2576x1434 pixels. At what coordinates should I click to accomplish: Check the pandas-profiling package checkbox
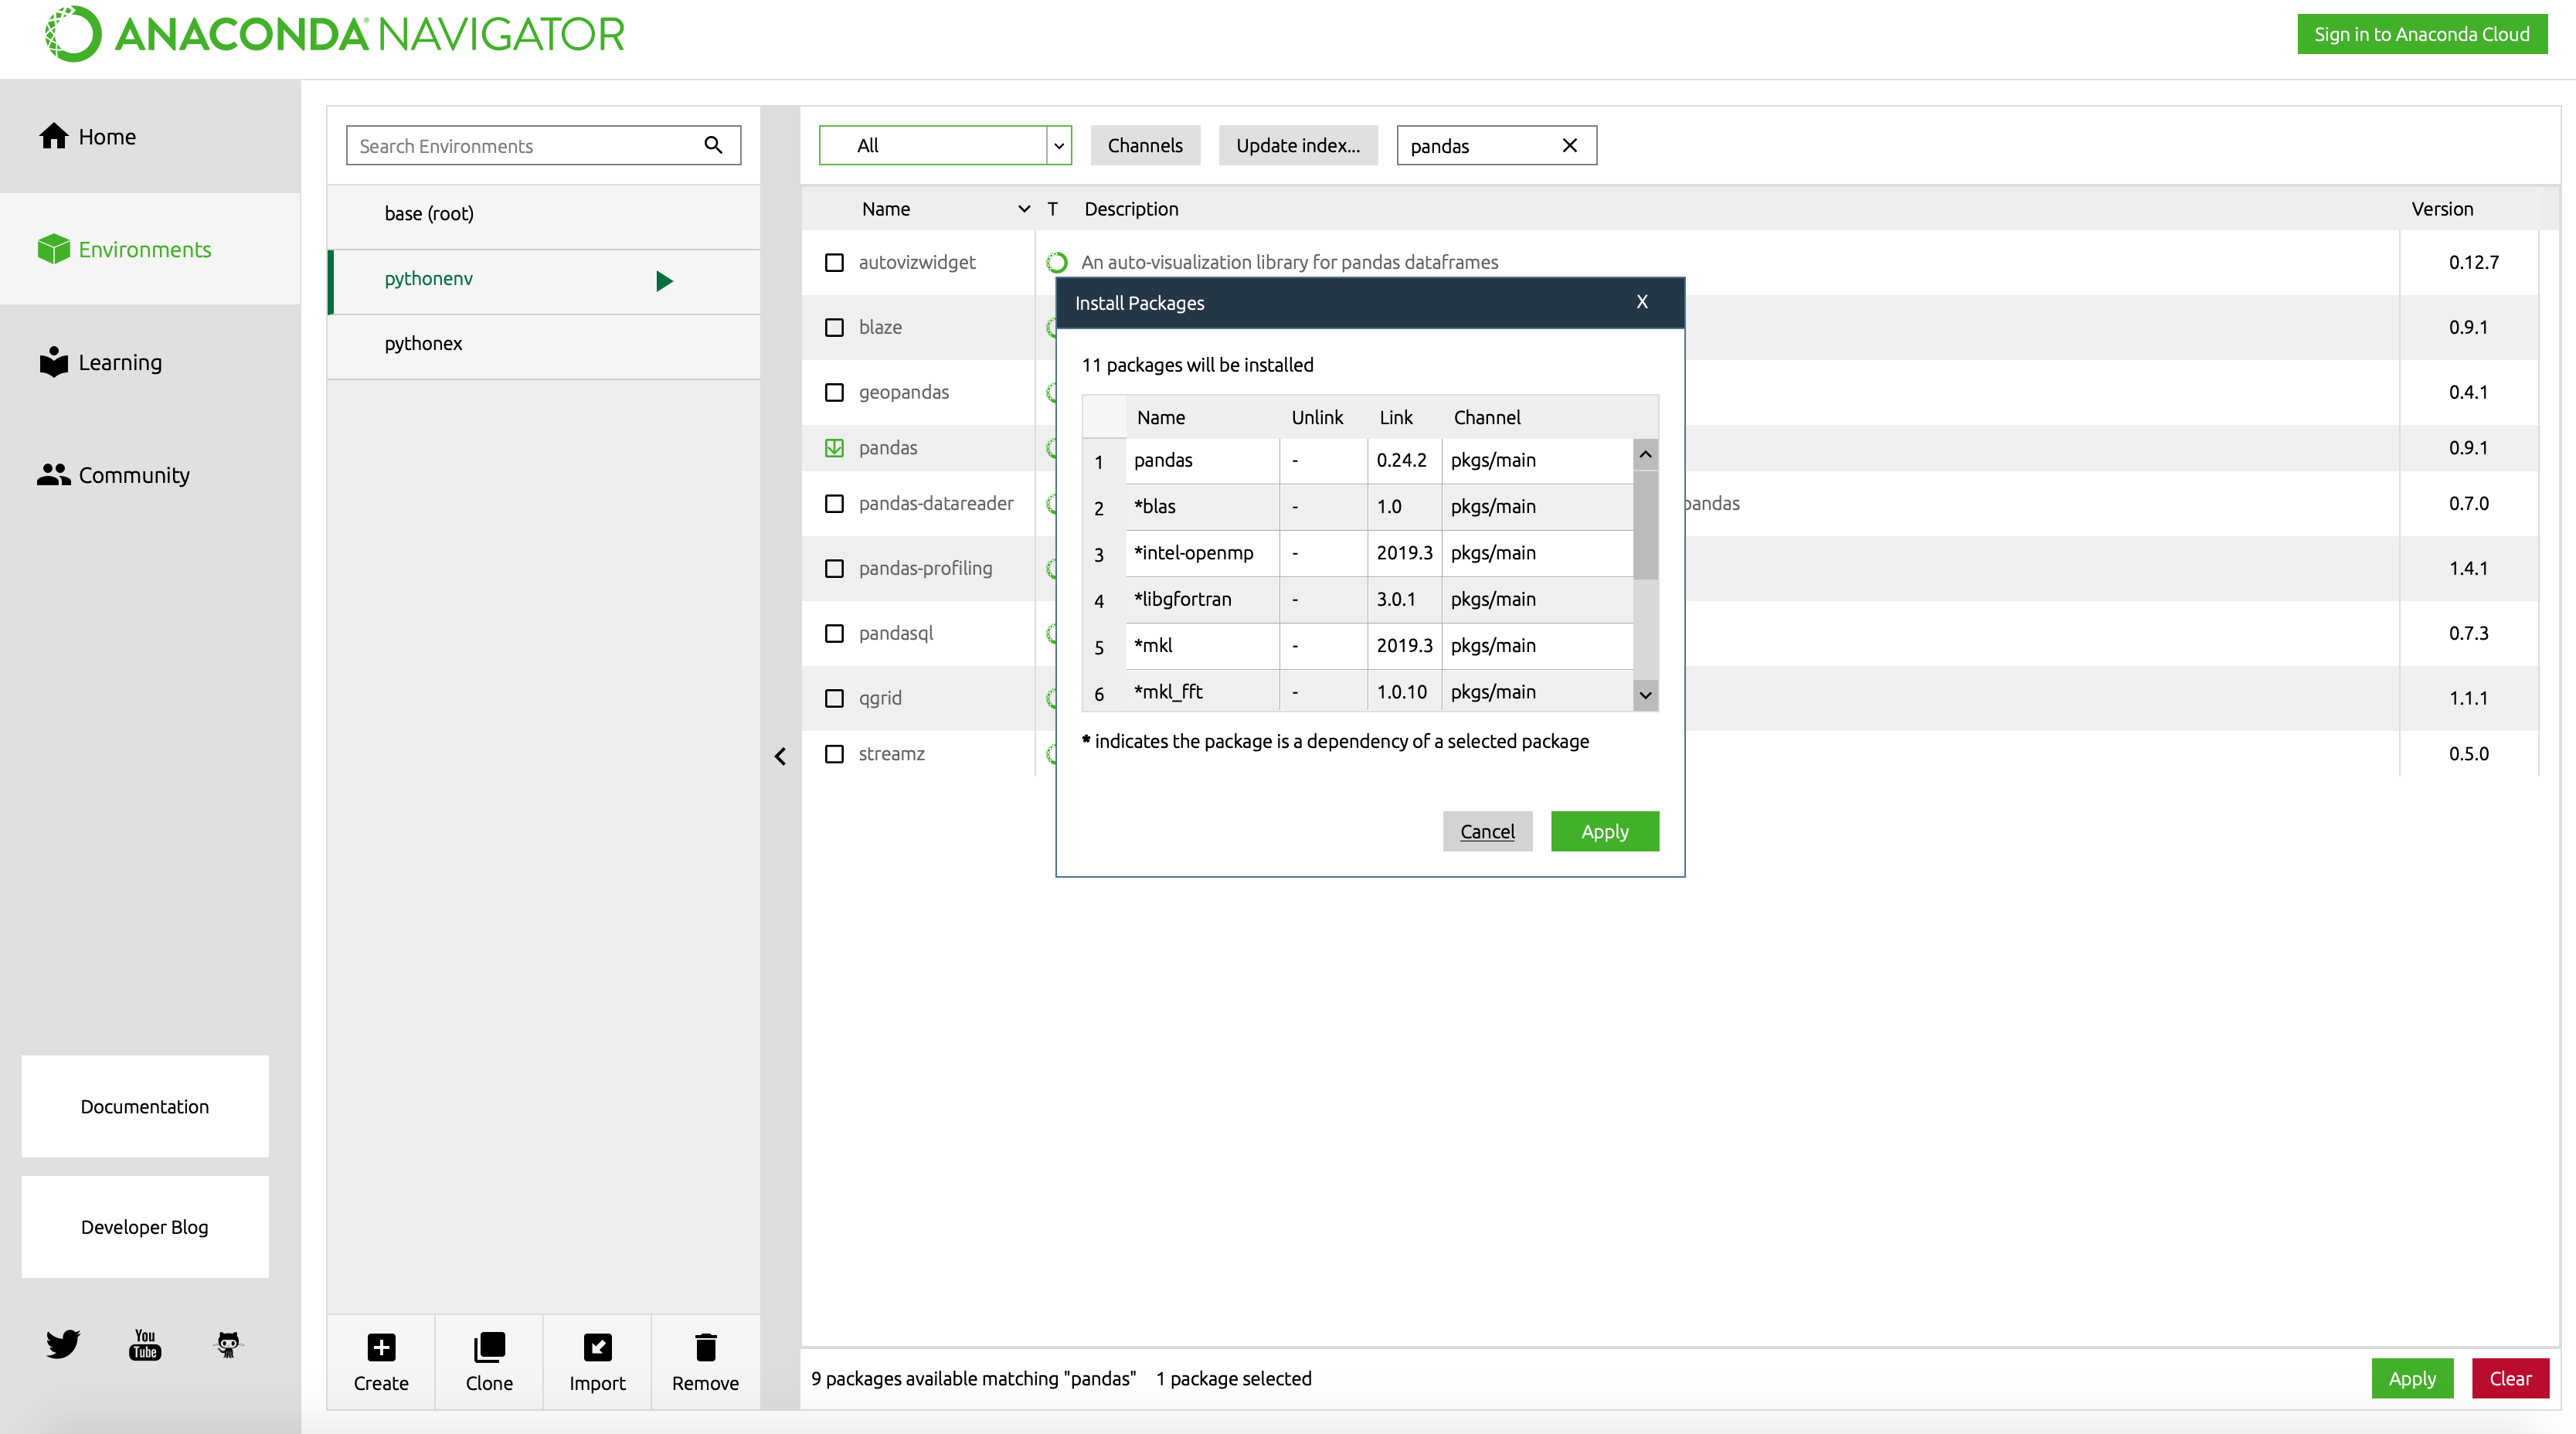pos(834,568)
